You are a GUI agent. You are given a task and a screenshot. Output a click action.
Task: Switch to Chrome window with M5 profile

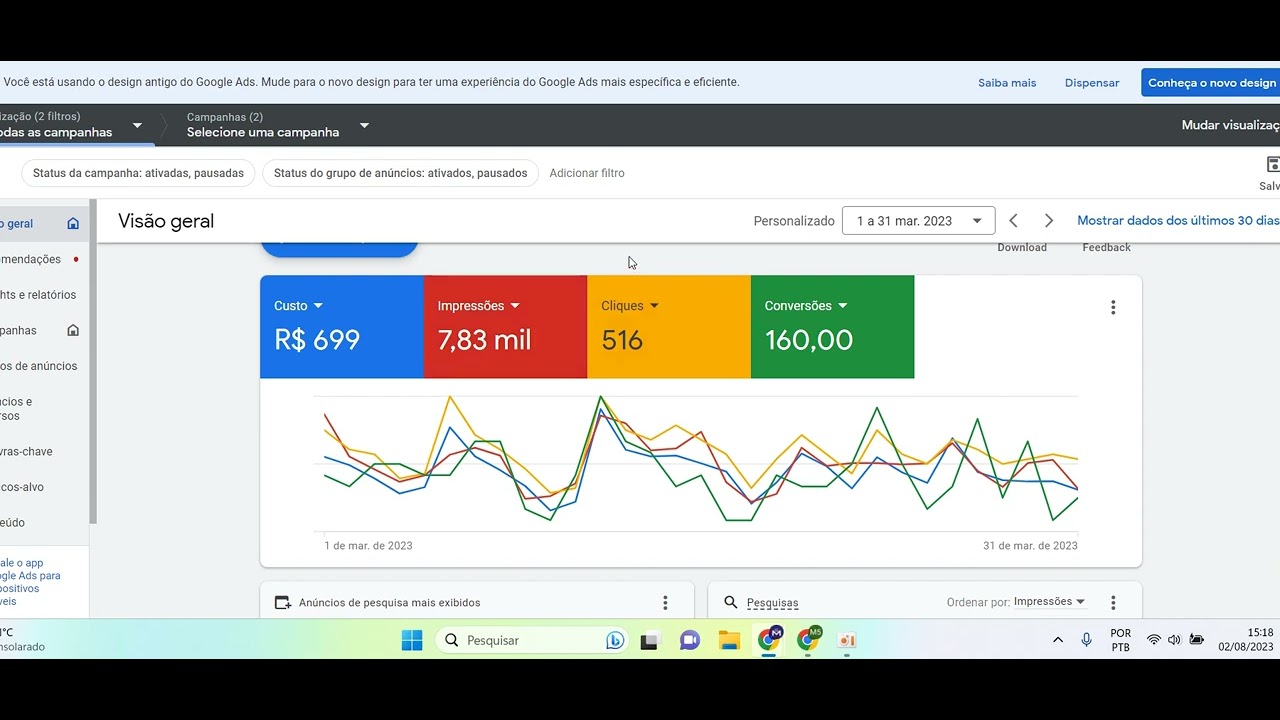(808, 639)
